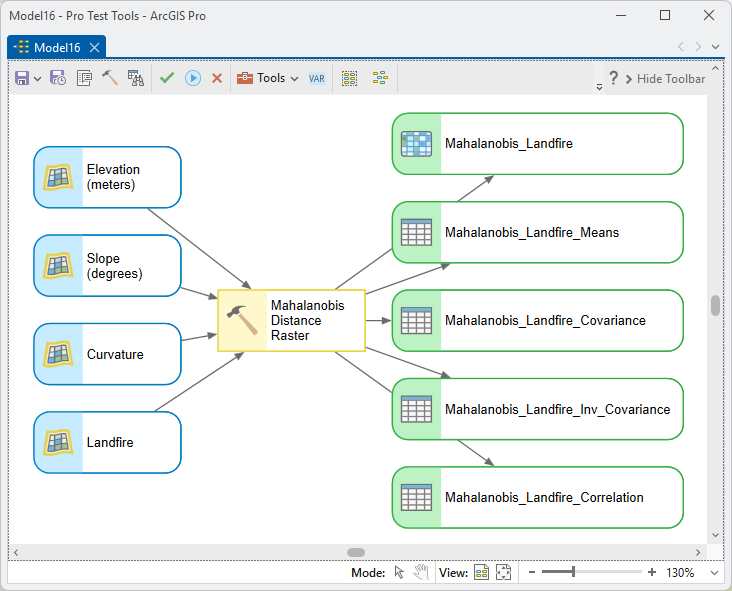
Task: Click the Select All dashed-box icon
Action: [349, 78]
